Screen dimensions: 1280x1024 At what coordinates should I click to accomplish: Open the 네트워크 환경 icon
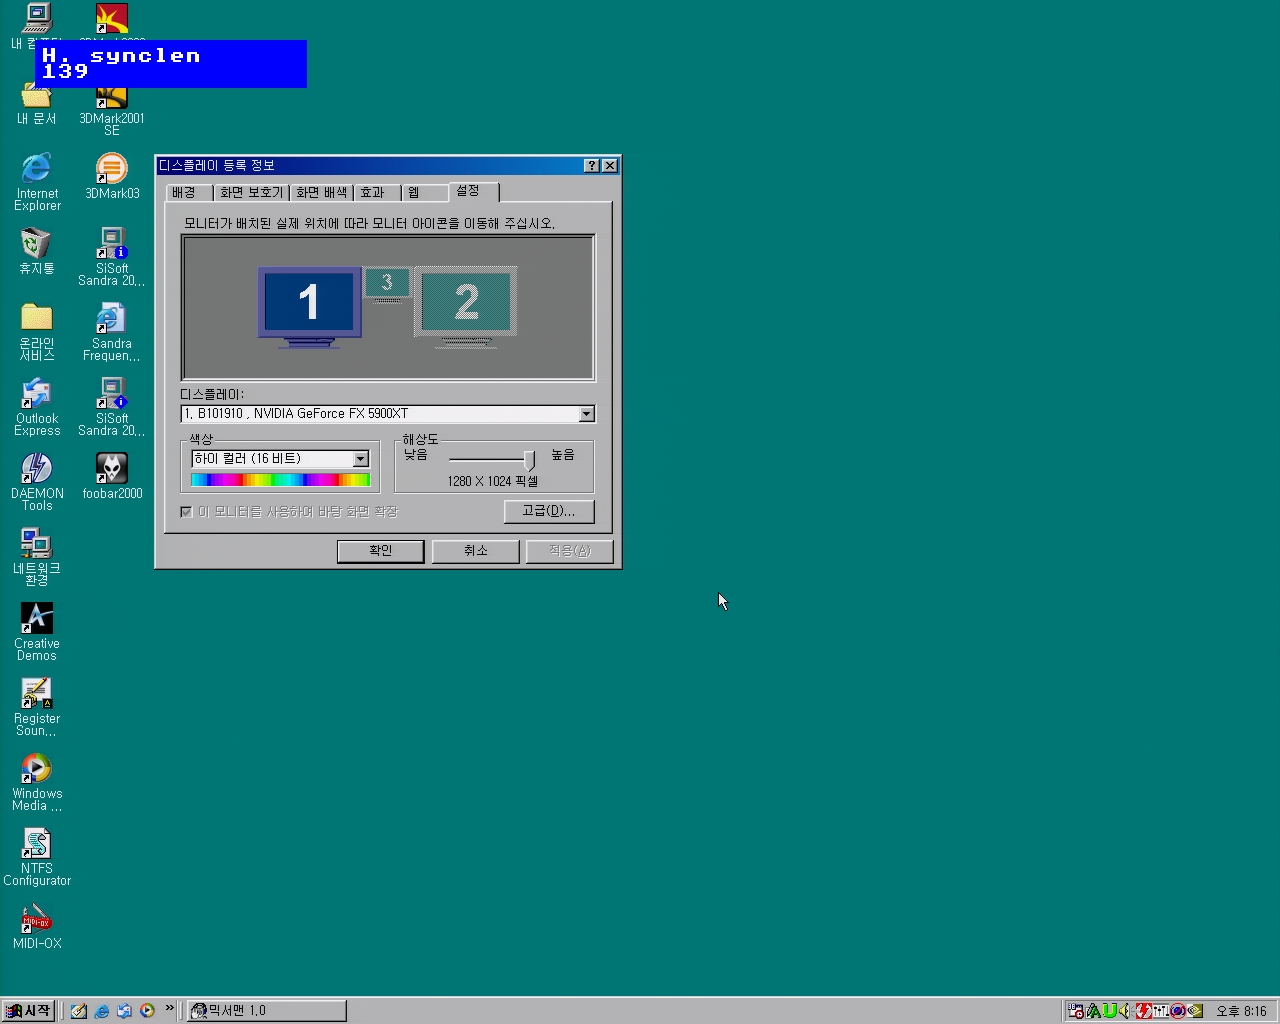[37, 557]
